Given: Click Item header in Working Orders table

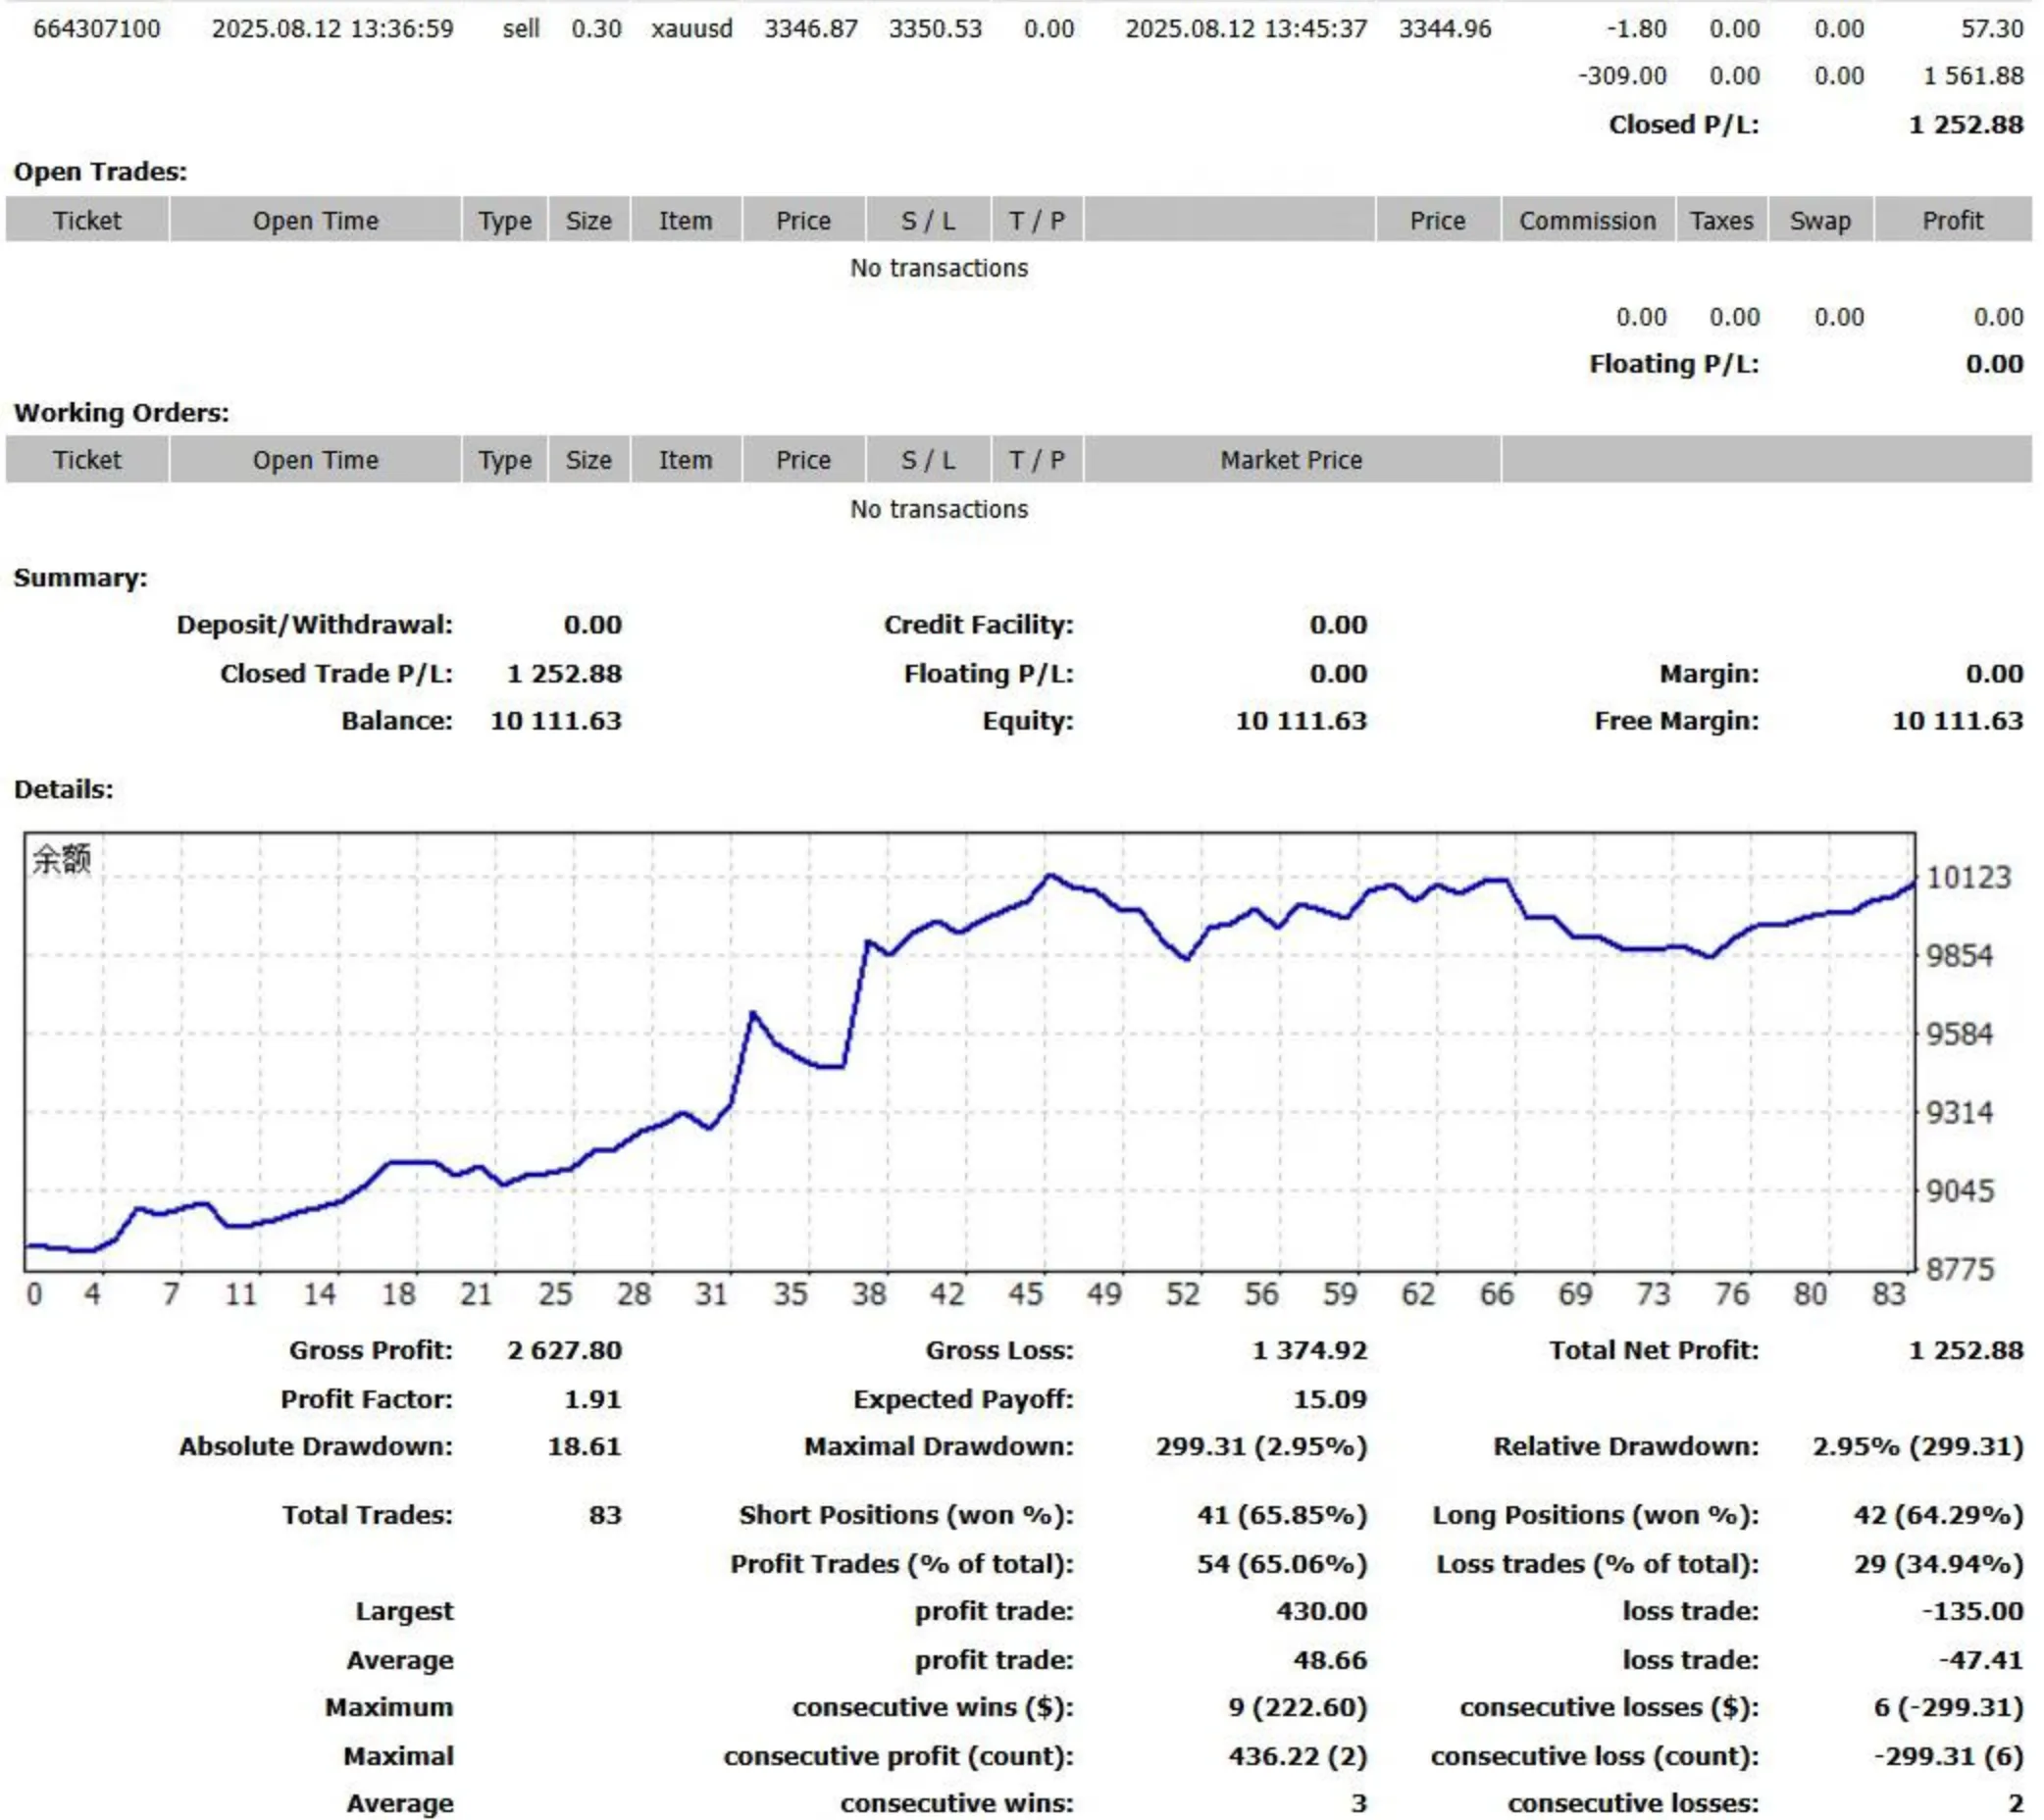Looking at the screenshot, I should point(685,460).
